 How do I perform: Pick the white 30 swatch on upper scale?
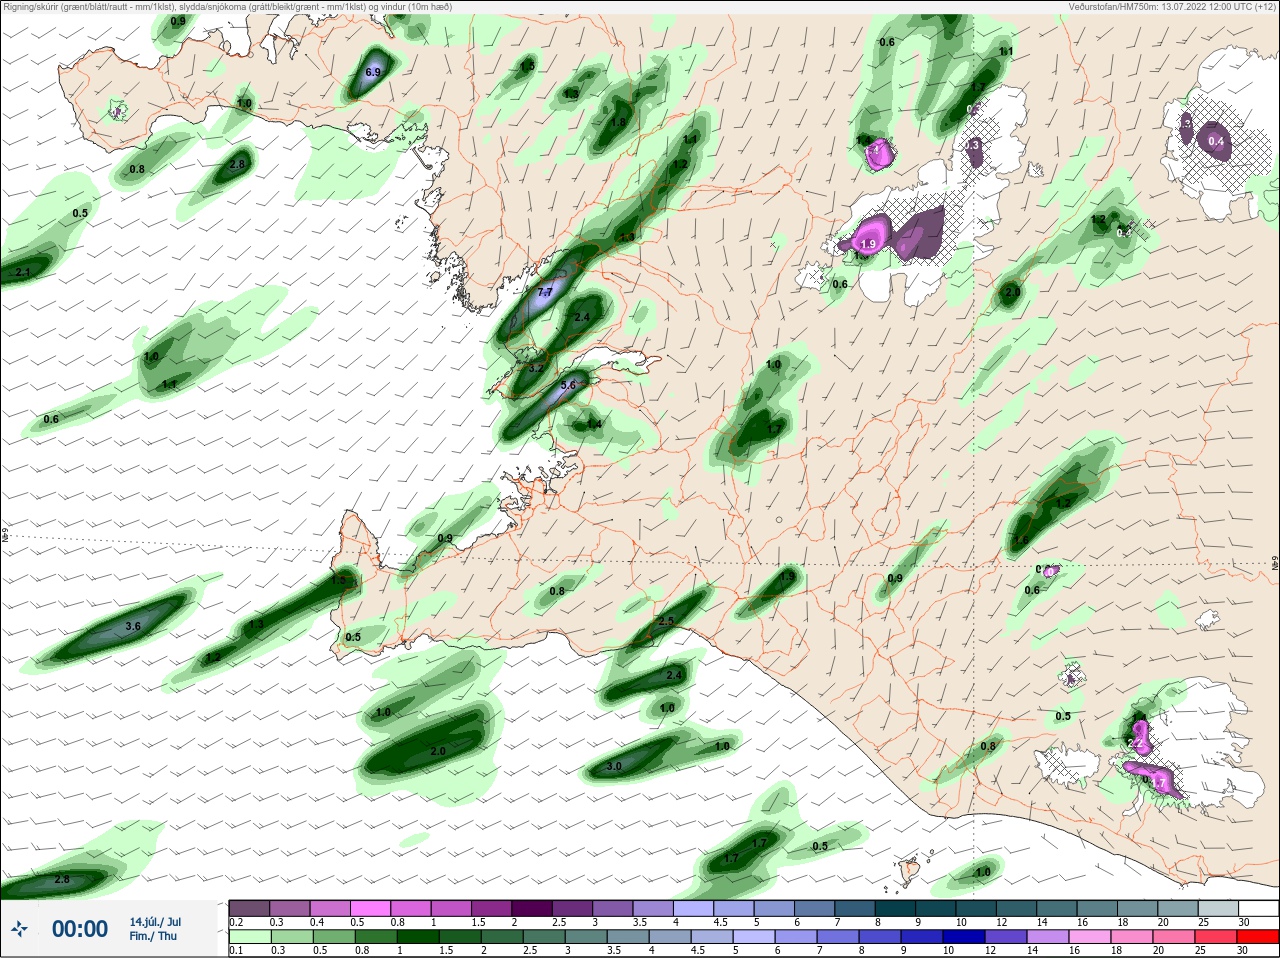[1258, 908]
